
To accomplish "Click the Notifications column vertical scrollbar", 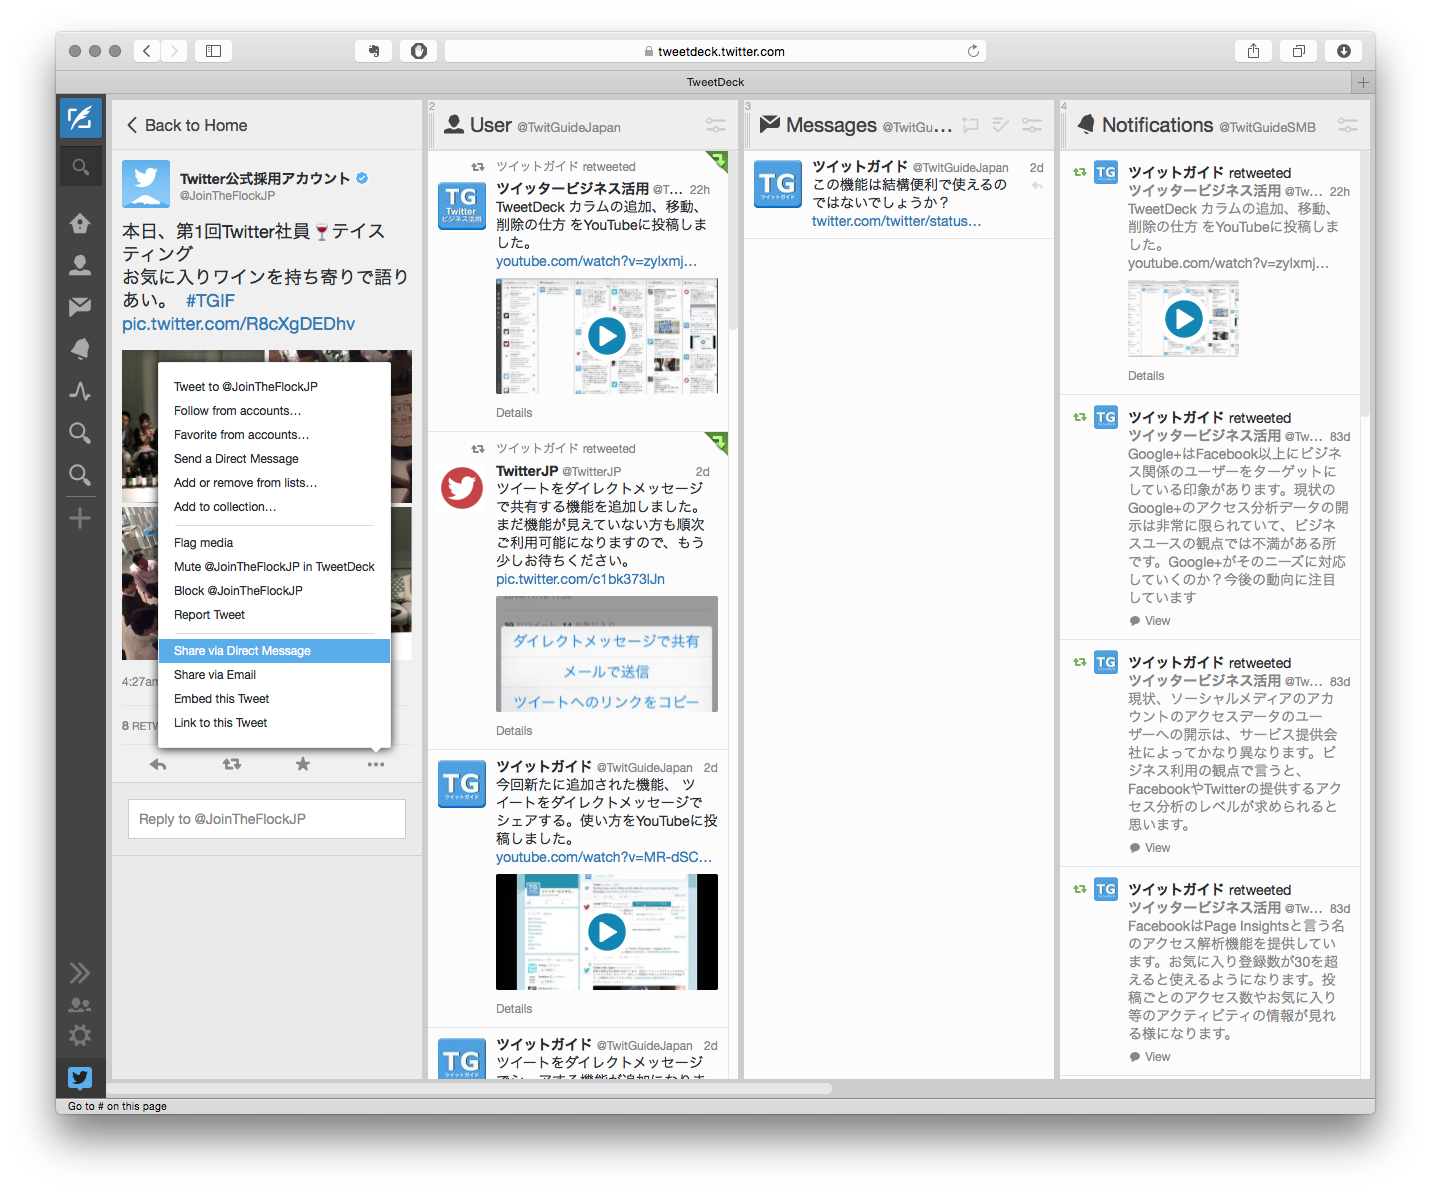I will point(1365,283).
